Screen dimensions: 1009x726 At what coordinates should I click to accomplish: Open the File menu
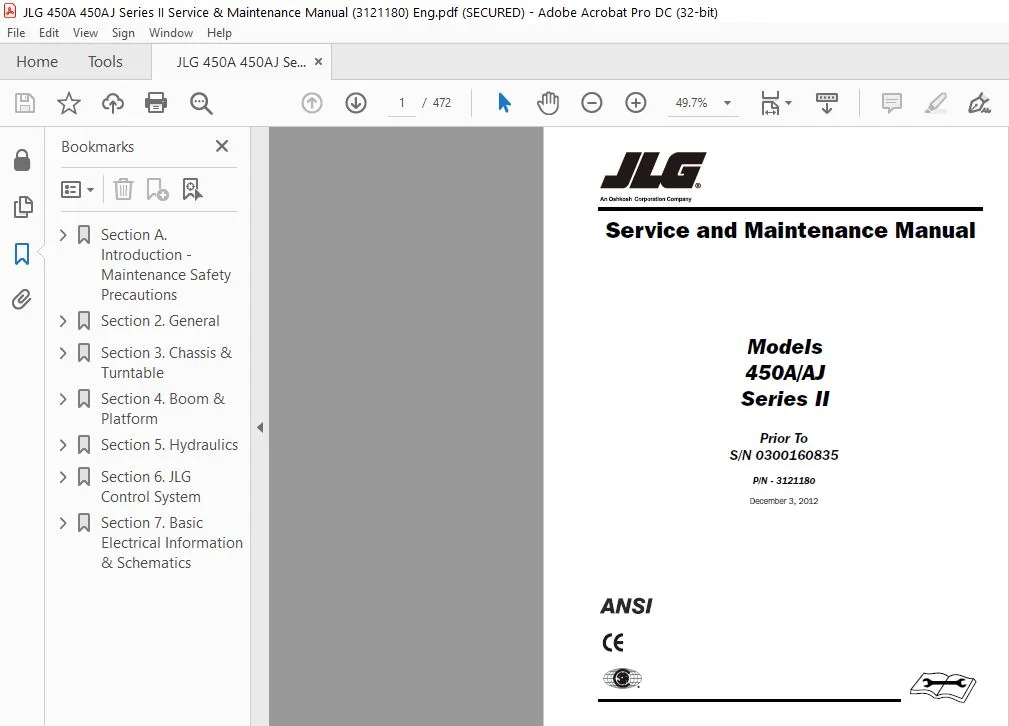coord(16,33)
